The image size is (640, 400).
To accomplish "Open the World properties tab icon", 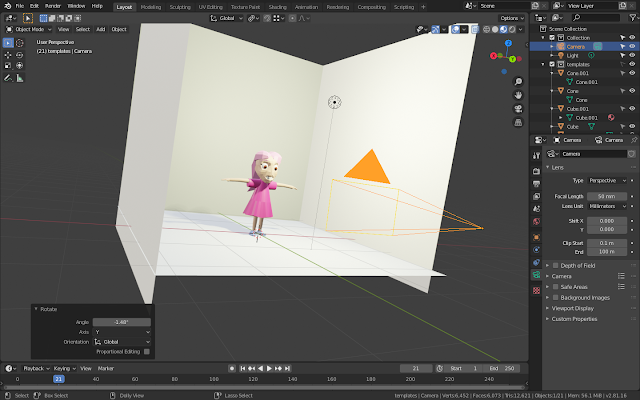I will pyautogui.click(x=536, y=222).
